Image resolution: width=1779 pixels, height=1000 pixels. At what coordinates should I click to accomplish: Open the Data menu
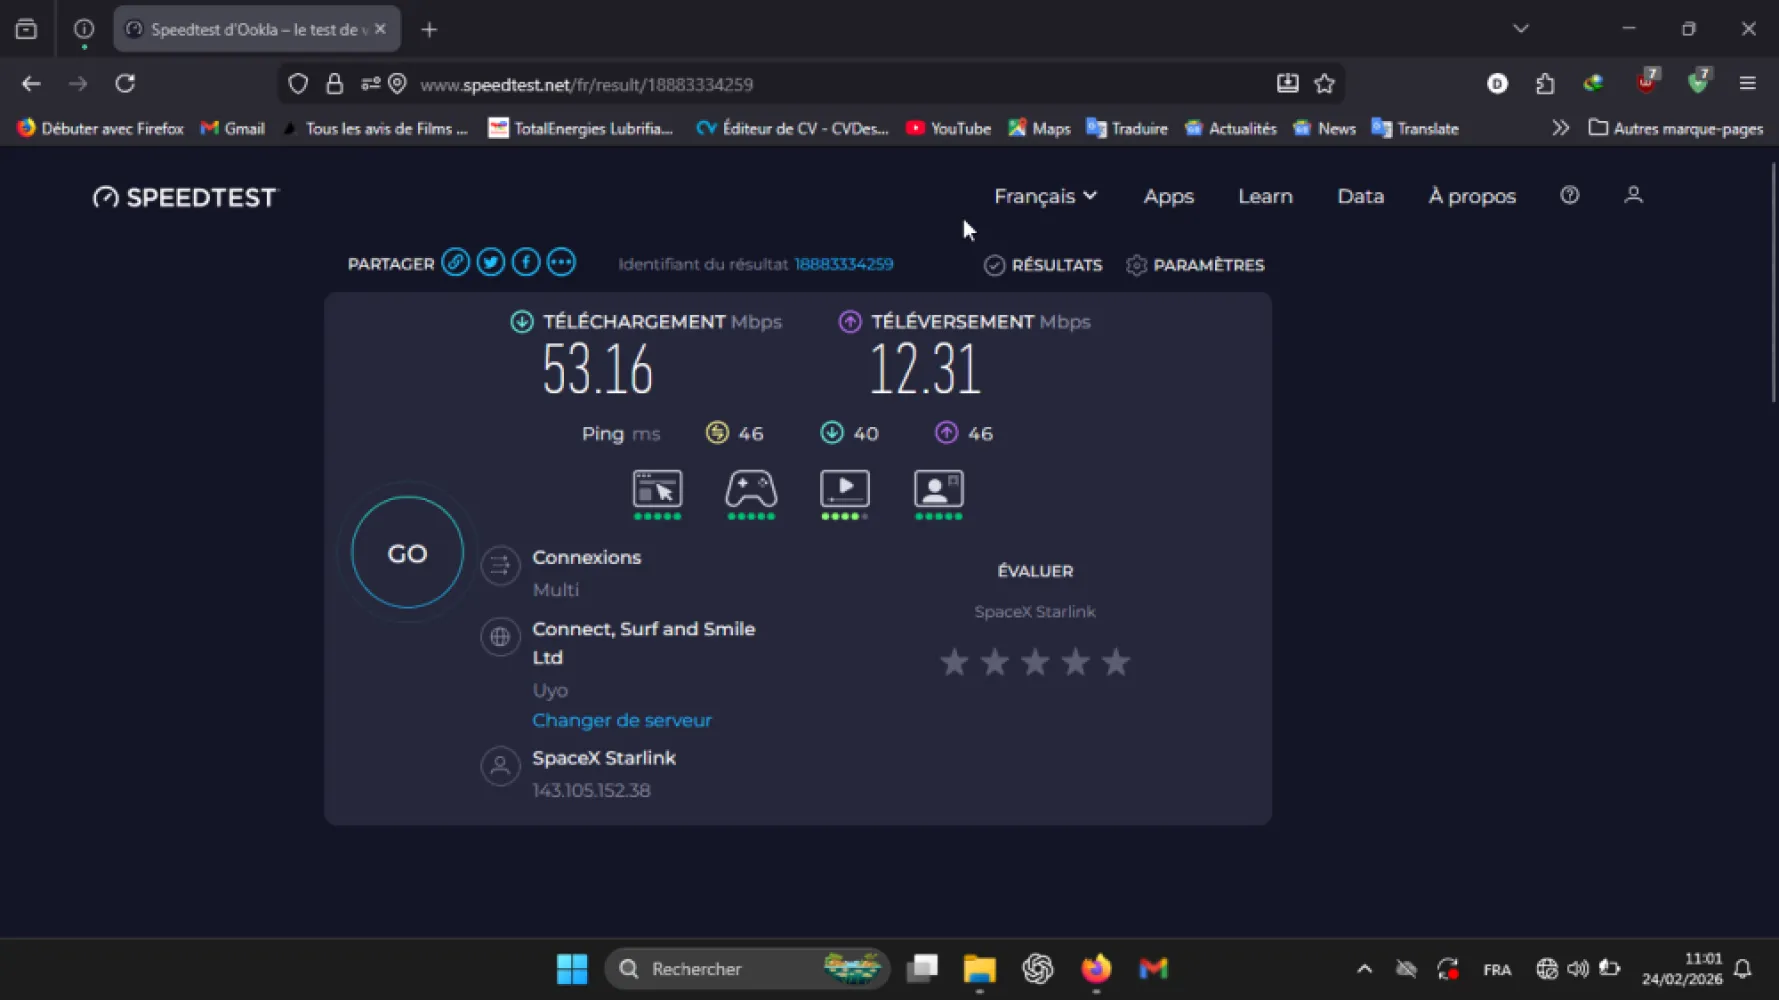point(1361,196)
